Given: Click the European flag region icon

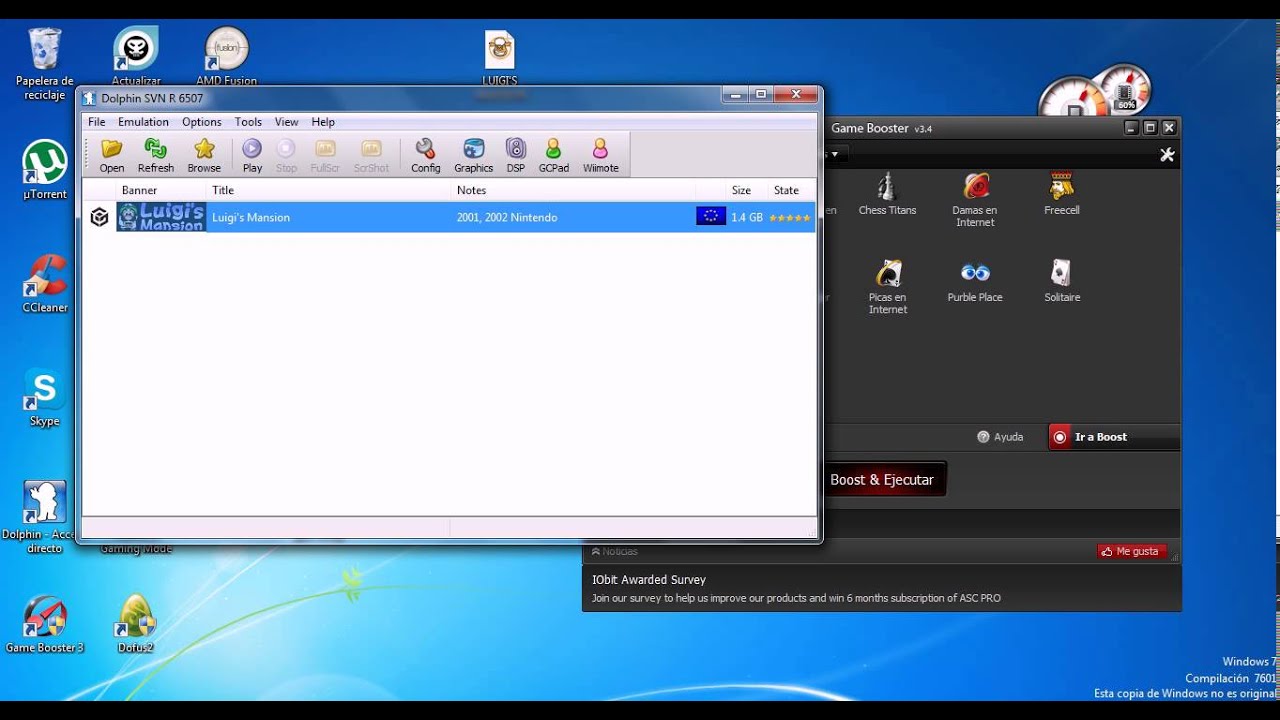Looking at the screenshot, I should 711,216.
